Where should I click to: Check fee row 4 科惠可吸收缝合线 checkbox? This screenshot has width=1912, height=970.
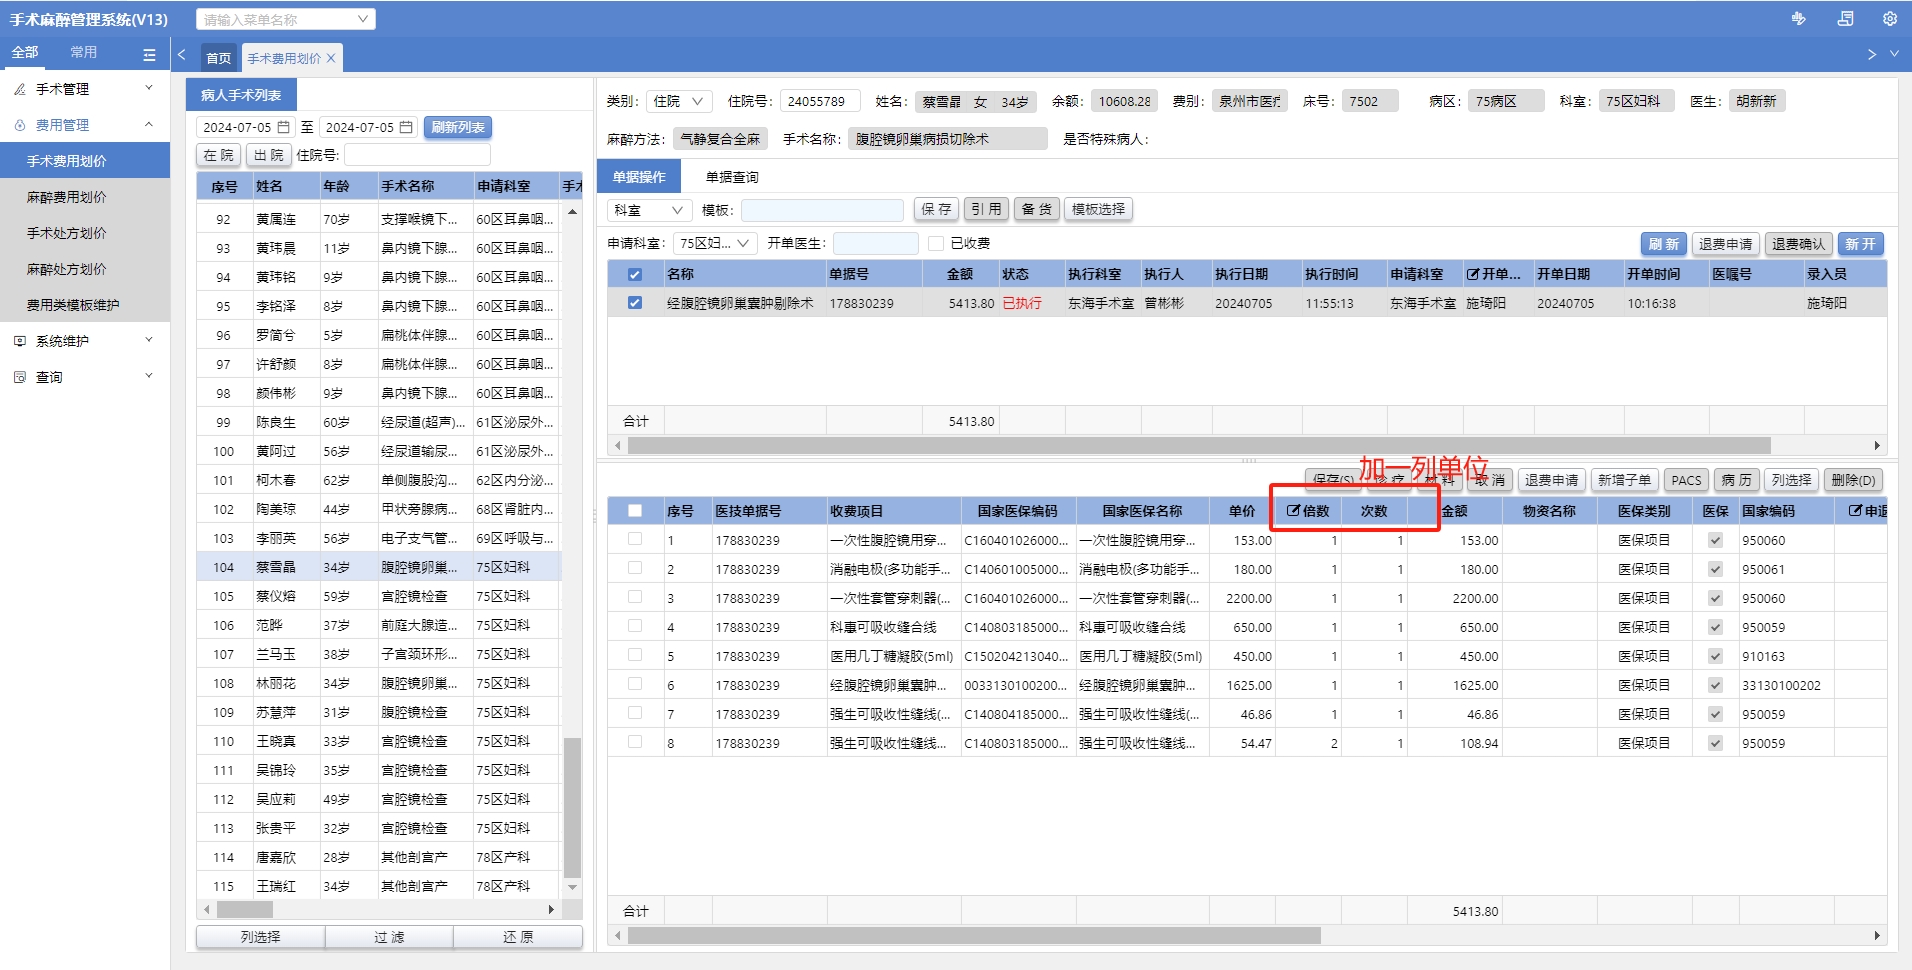(x=635, y=626)
